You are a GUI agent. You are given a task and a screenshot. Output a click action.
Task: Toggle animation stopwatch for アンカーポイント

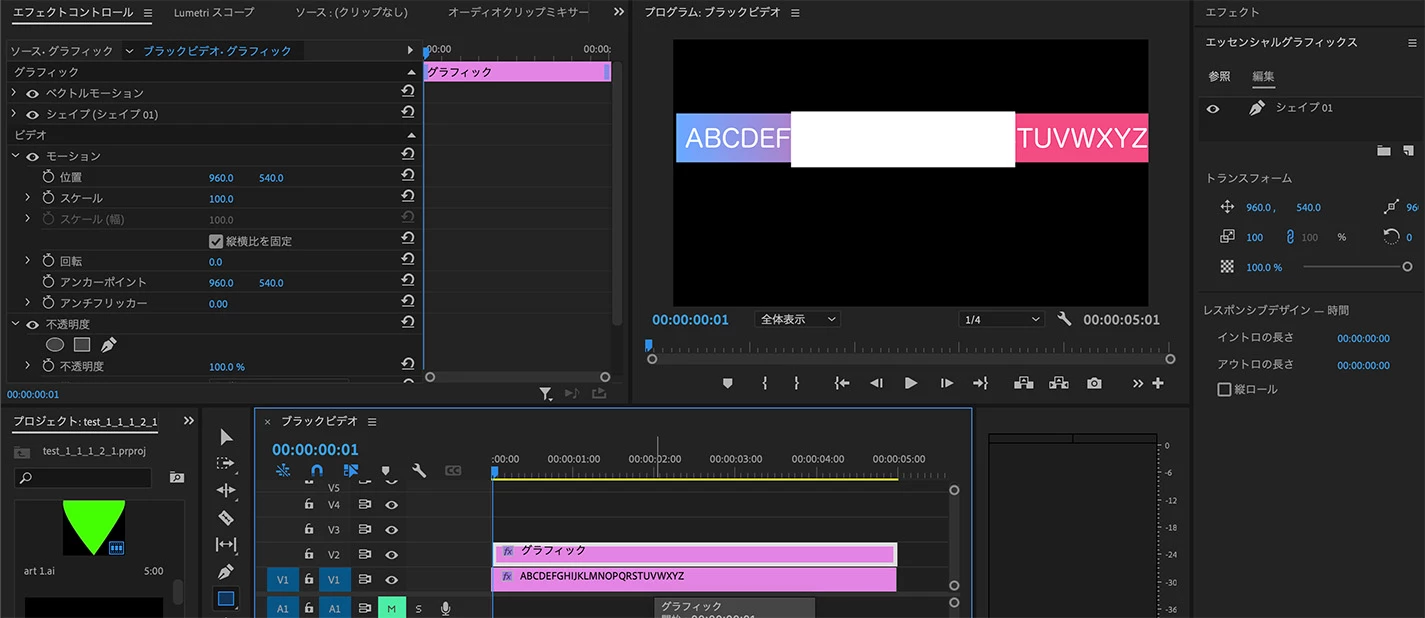(x=48, y=282)
